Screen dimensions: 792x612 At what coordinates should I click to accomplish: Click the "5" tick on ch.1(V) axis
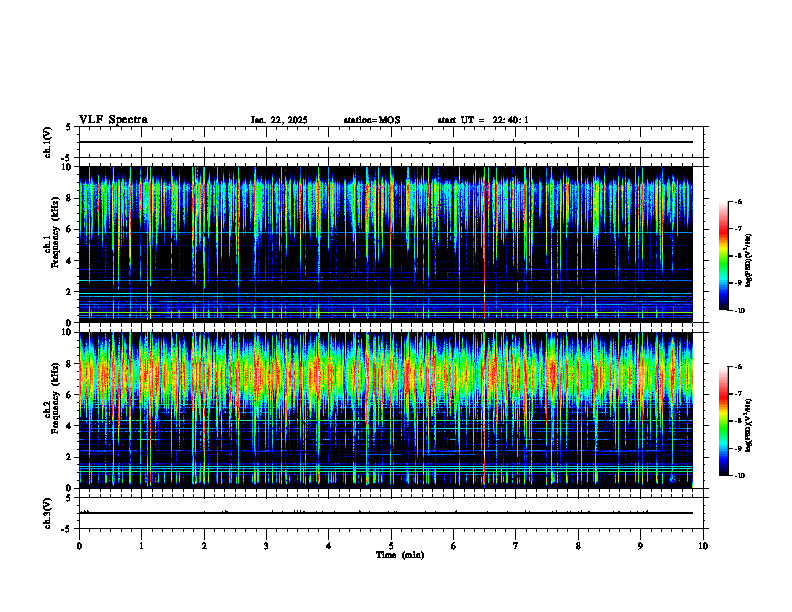click(x=69, y=127)
